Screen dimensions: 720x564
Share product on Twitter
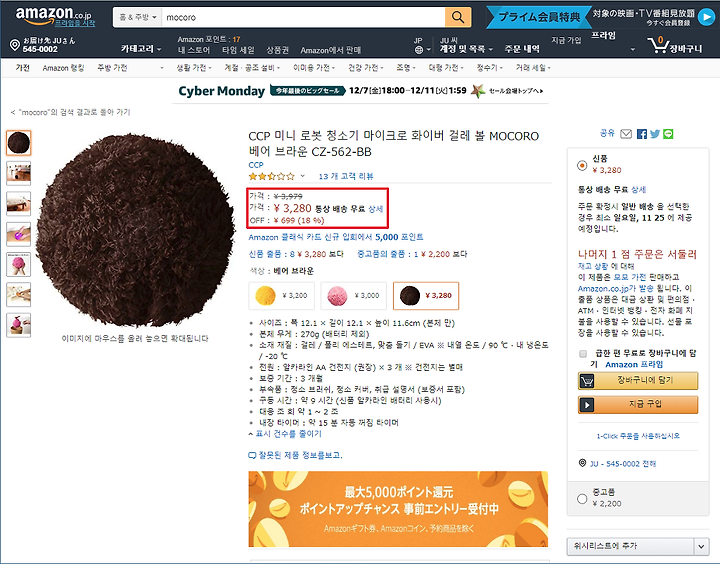pos(655,134)
